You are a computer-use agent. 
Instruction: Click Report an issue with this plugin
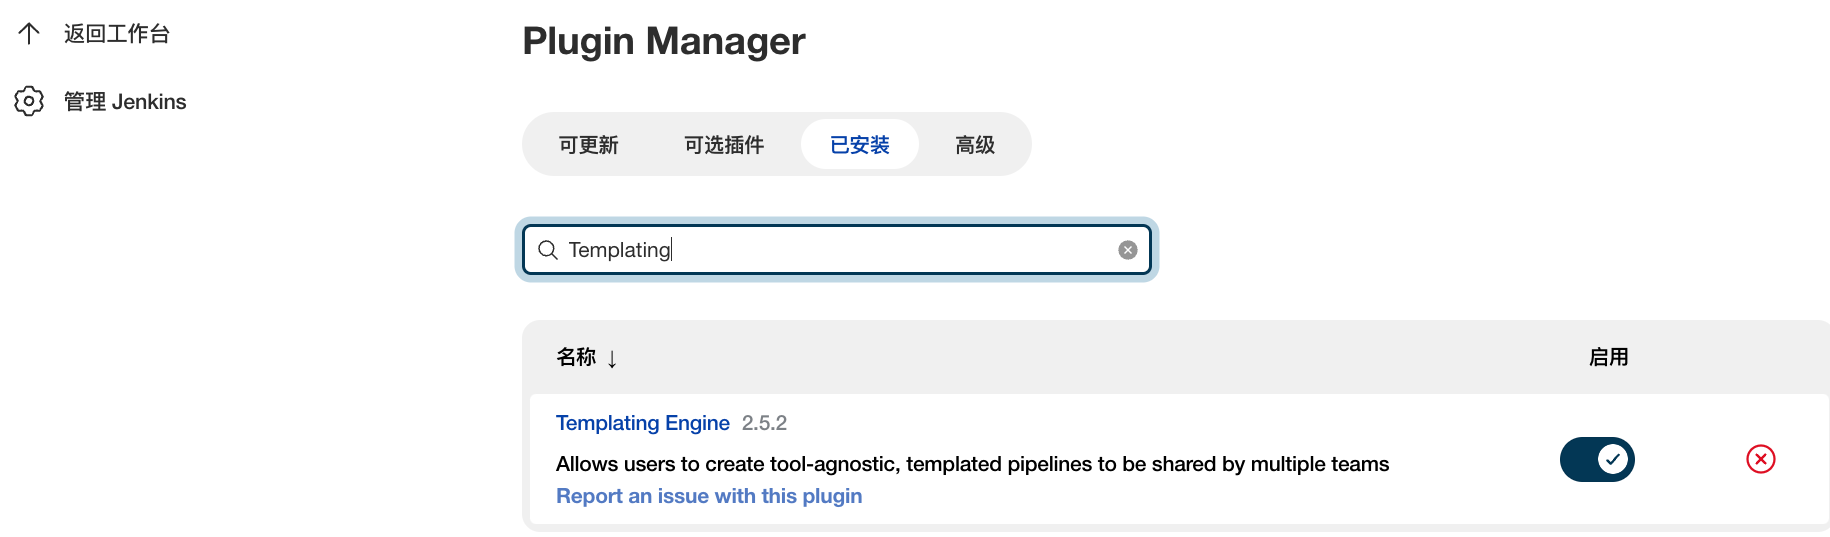click(x=709, y=496)
